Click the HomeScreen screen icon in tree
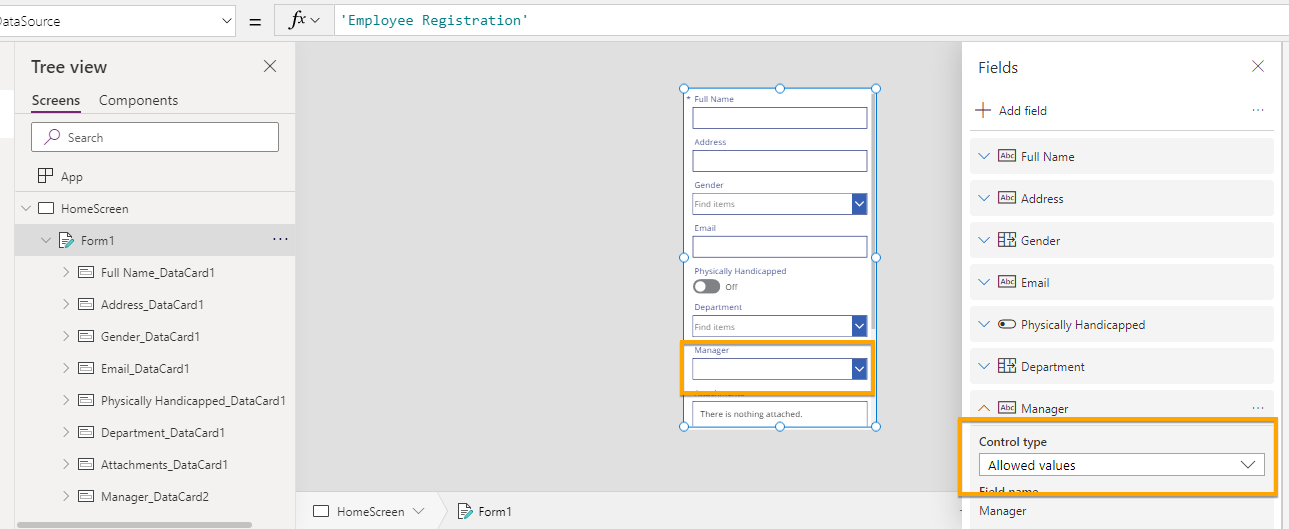The height and width of the screenshot is (529, 1289). click(46, 209)
